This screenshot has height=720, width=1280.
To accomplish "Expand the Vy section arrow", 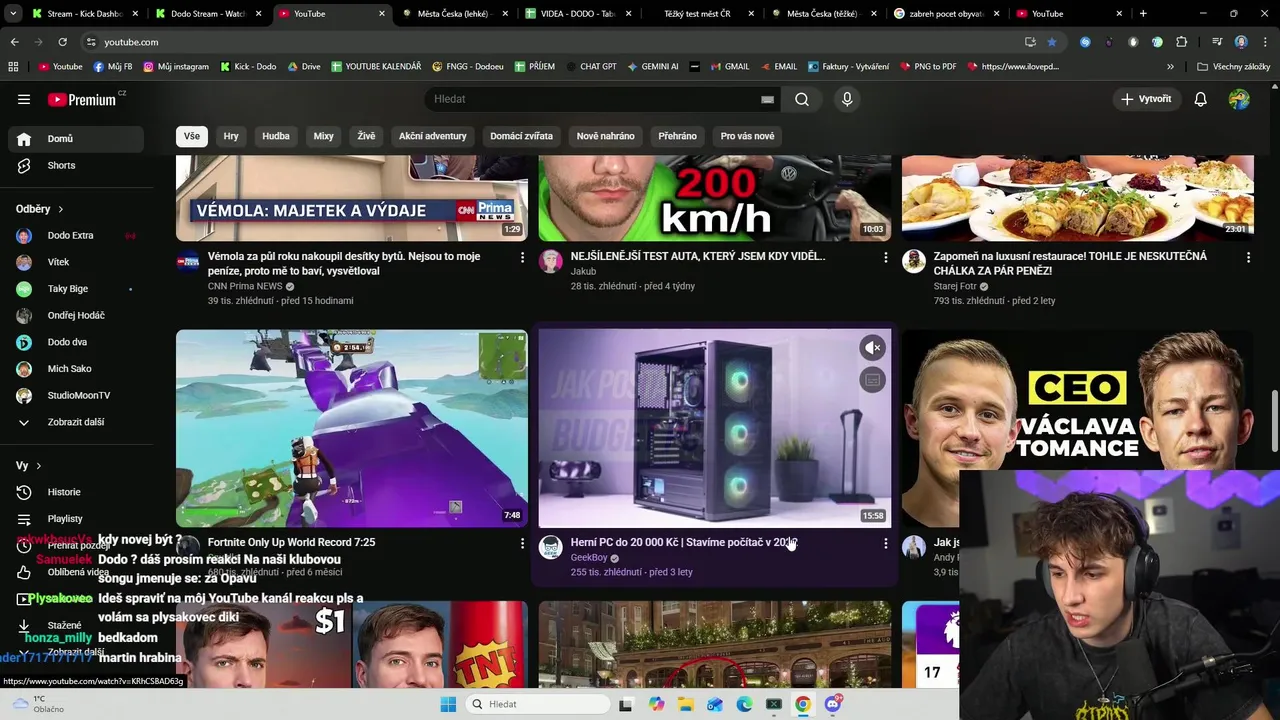I will click(x=39, y=466).
